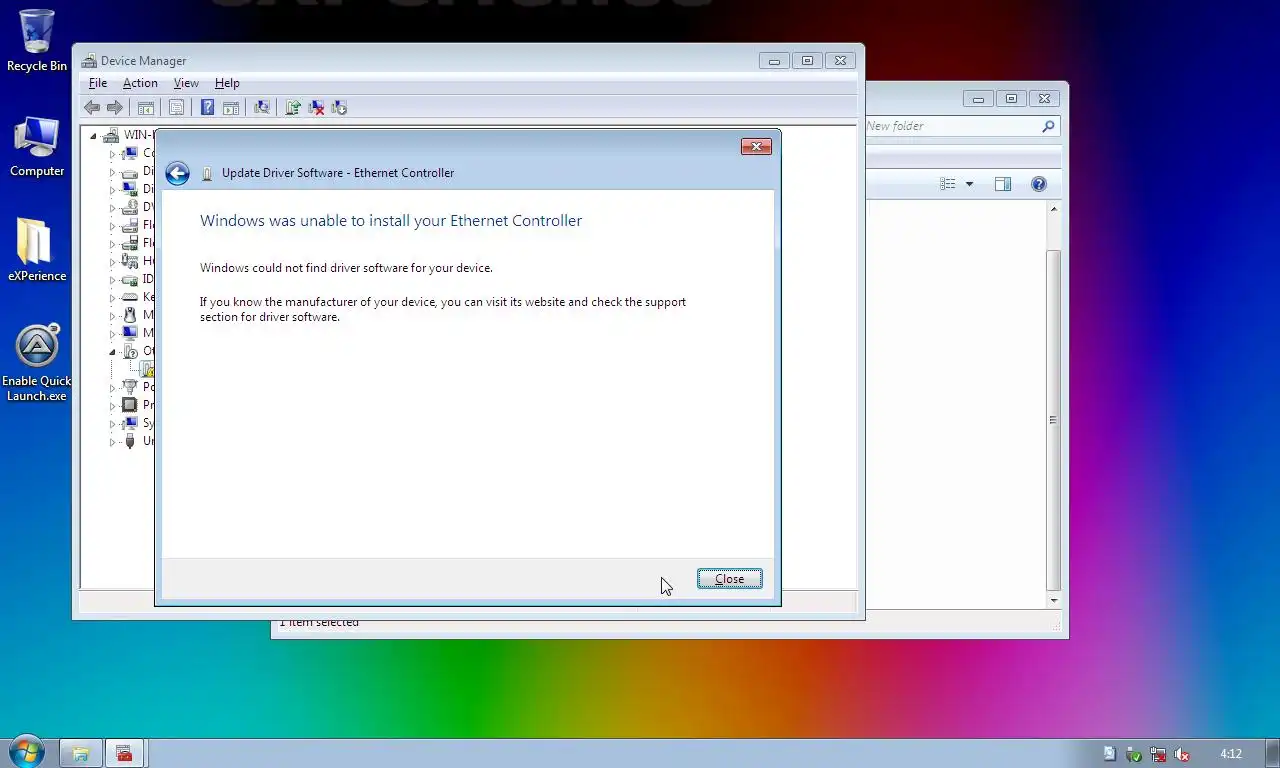Viewport: 1280px width, 768px height.
Task: Select the USB controllers plug icon in tree
Action: 129,441
